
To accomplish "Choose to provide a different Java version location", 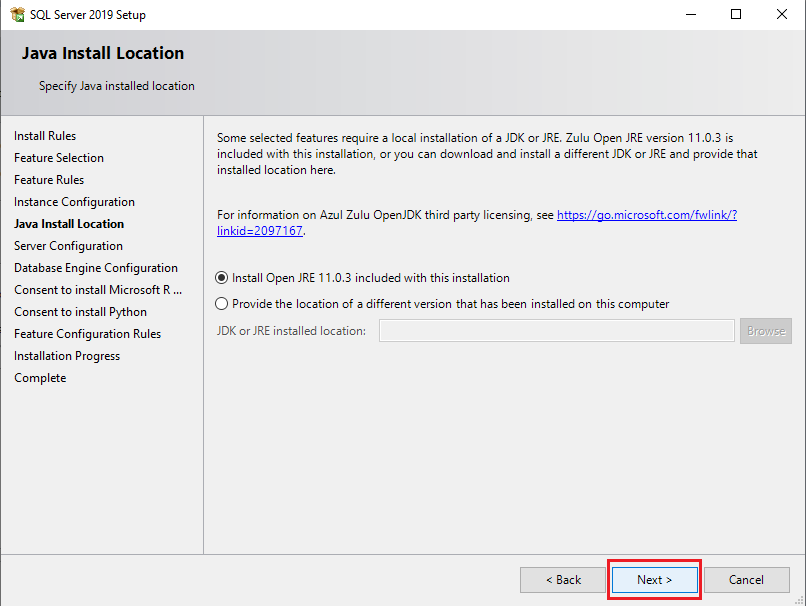I will (x=221, y=303).
